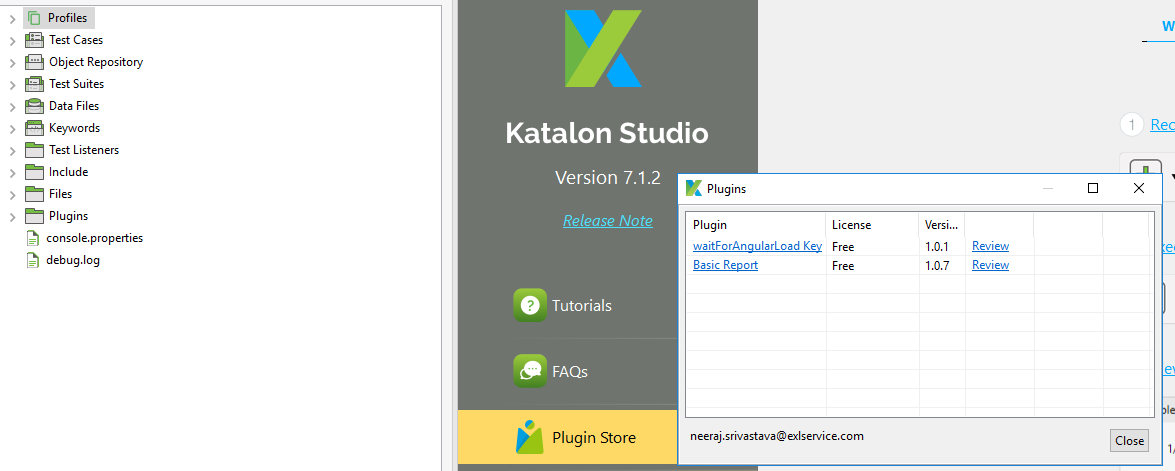Click the Files folder icon
The height and width of the screenshot is (471, 1175).
click(x=34, y=194)
